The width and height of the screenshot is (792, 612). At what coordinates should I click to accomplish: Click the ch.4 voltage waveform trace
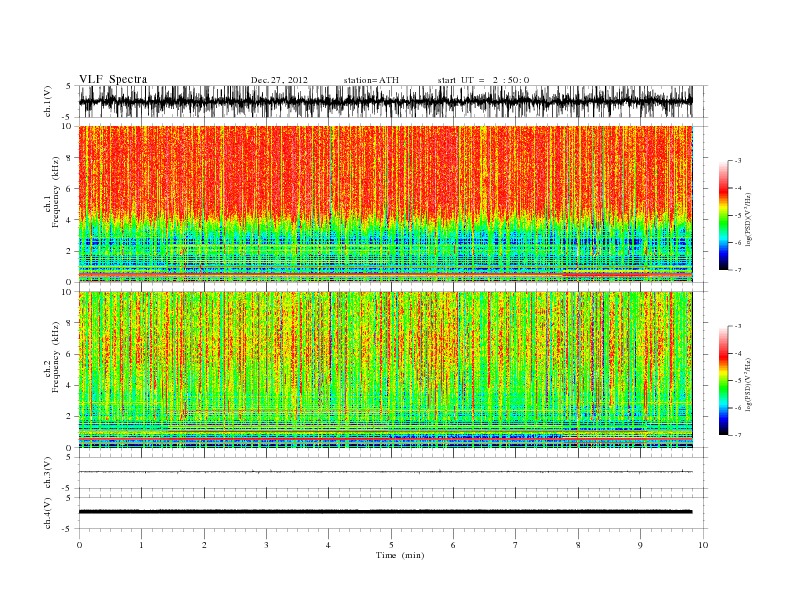tap(385, 512)
